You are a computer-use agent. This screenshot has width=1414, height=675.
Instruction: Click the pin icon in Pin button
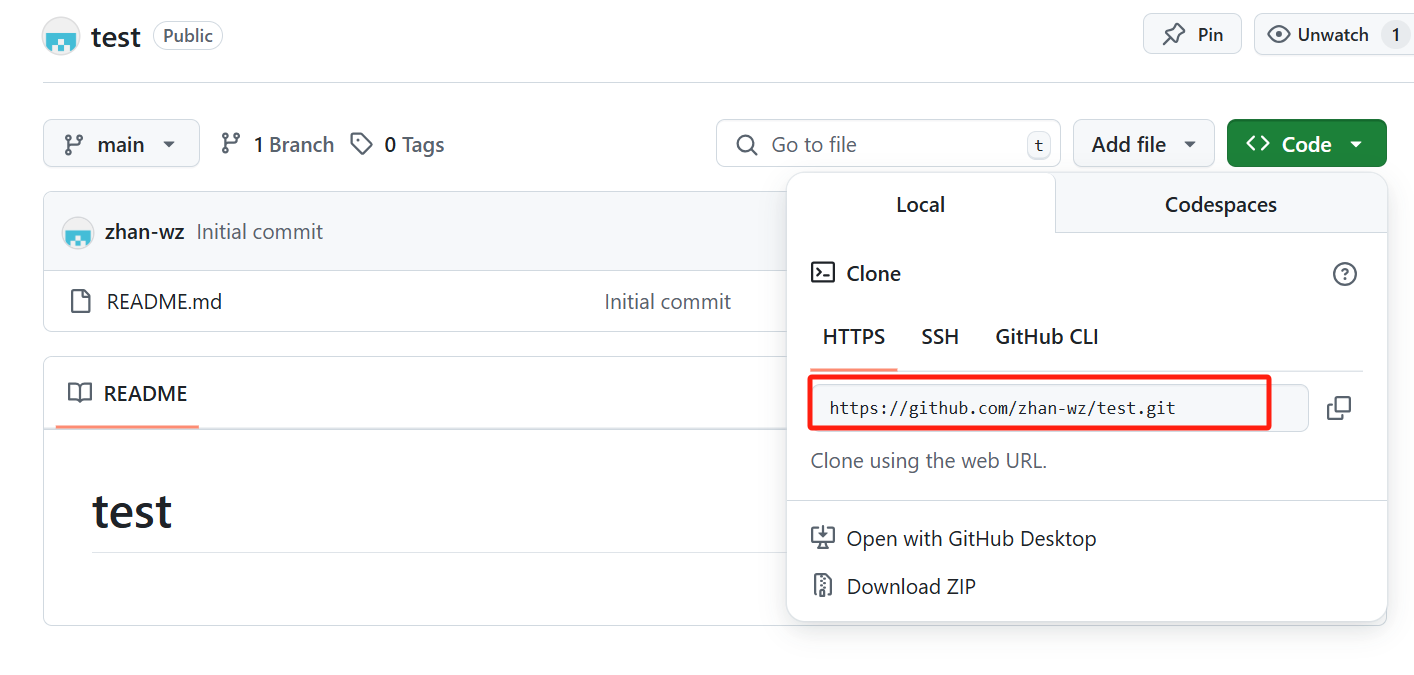click(1173, 35)
